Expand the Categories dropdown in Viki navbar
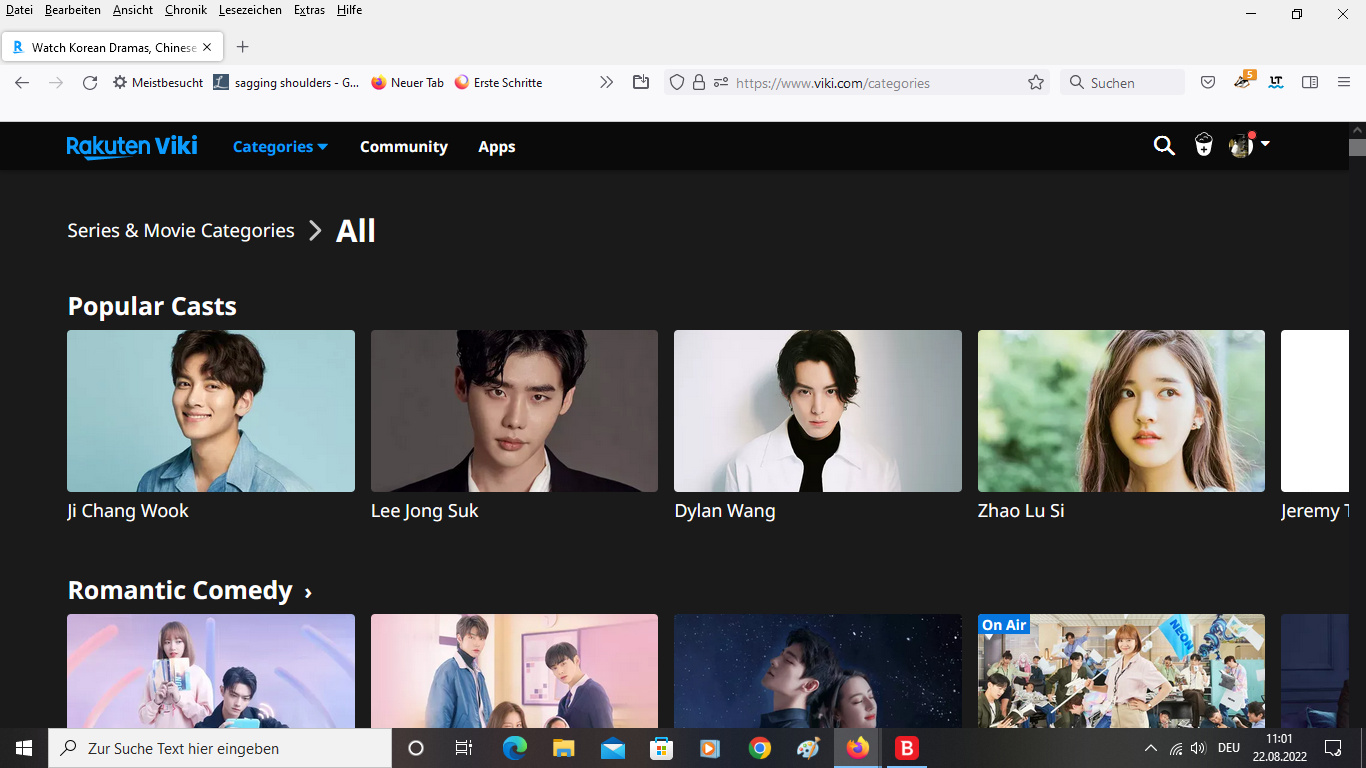This screenshot has height=768, width=1366. pyautogui.click(x=280, y=147)
